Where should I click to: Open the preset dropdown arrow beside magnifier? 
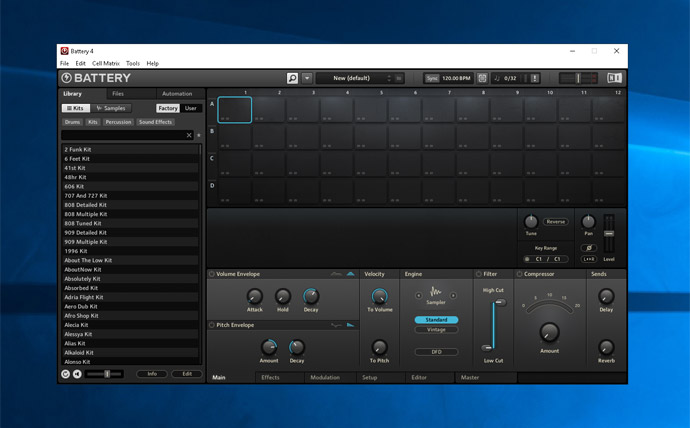pos(307,78)
